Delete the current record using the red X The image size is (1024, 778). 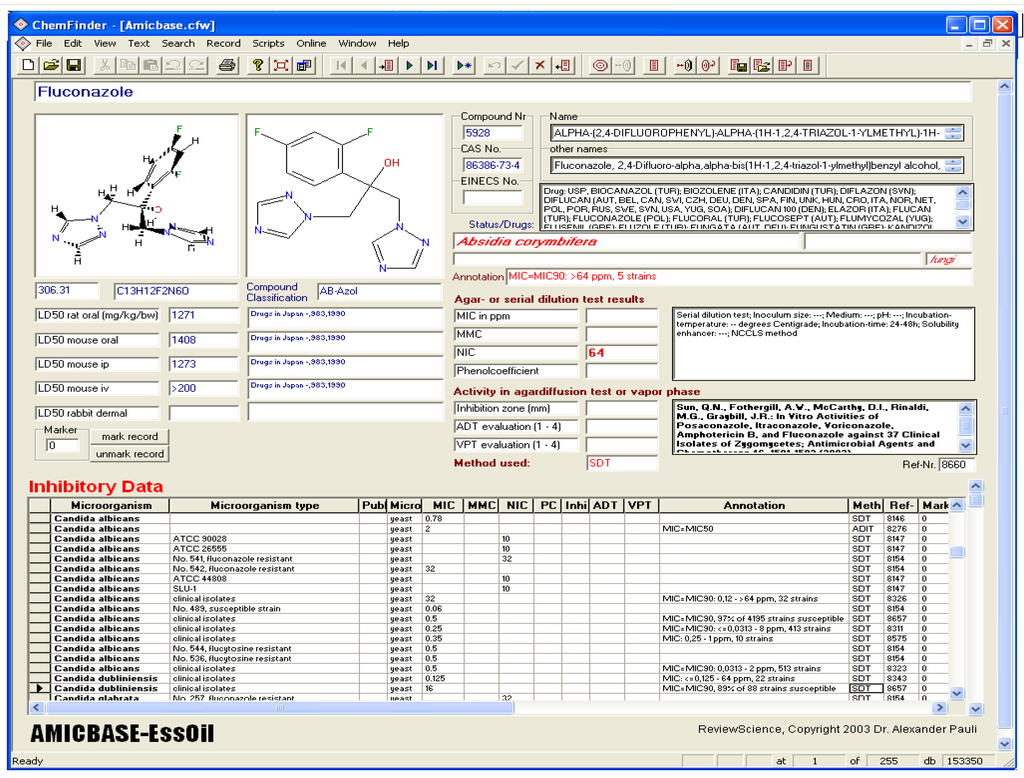coord(539,64)
